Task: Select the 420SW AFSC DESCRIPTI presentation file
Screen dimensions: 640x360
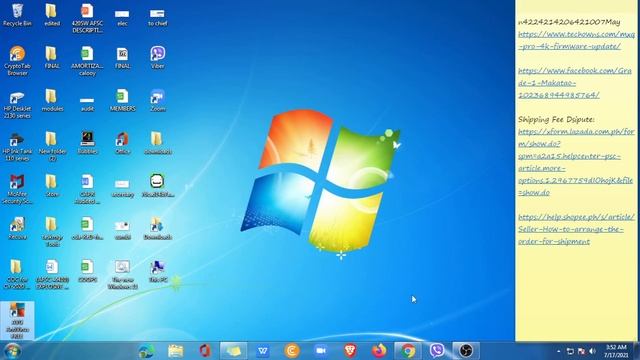Action: click(87, 18)
